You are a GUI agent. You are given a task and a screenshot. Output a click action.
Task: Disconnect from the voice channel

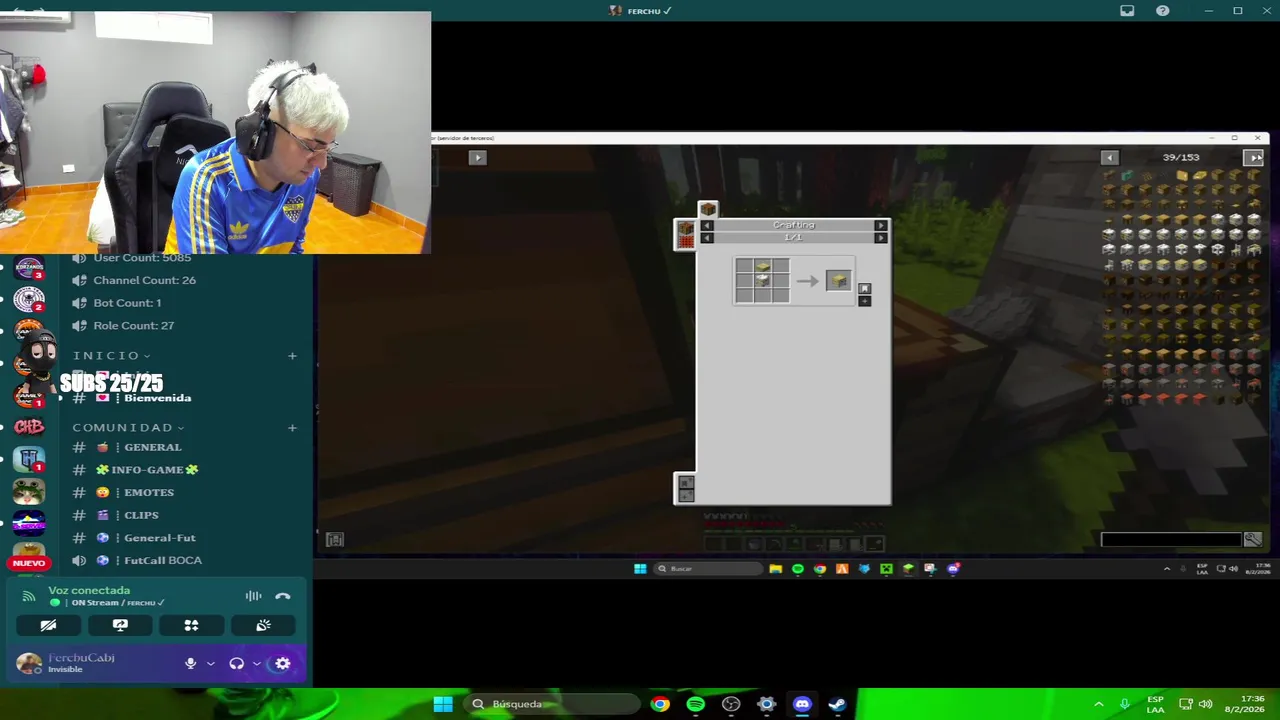click(x=283, y=596)
